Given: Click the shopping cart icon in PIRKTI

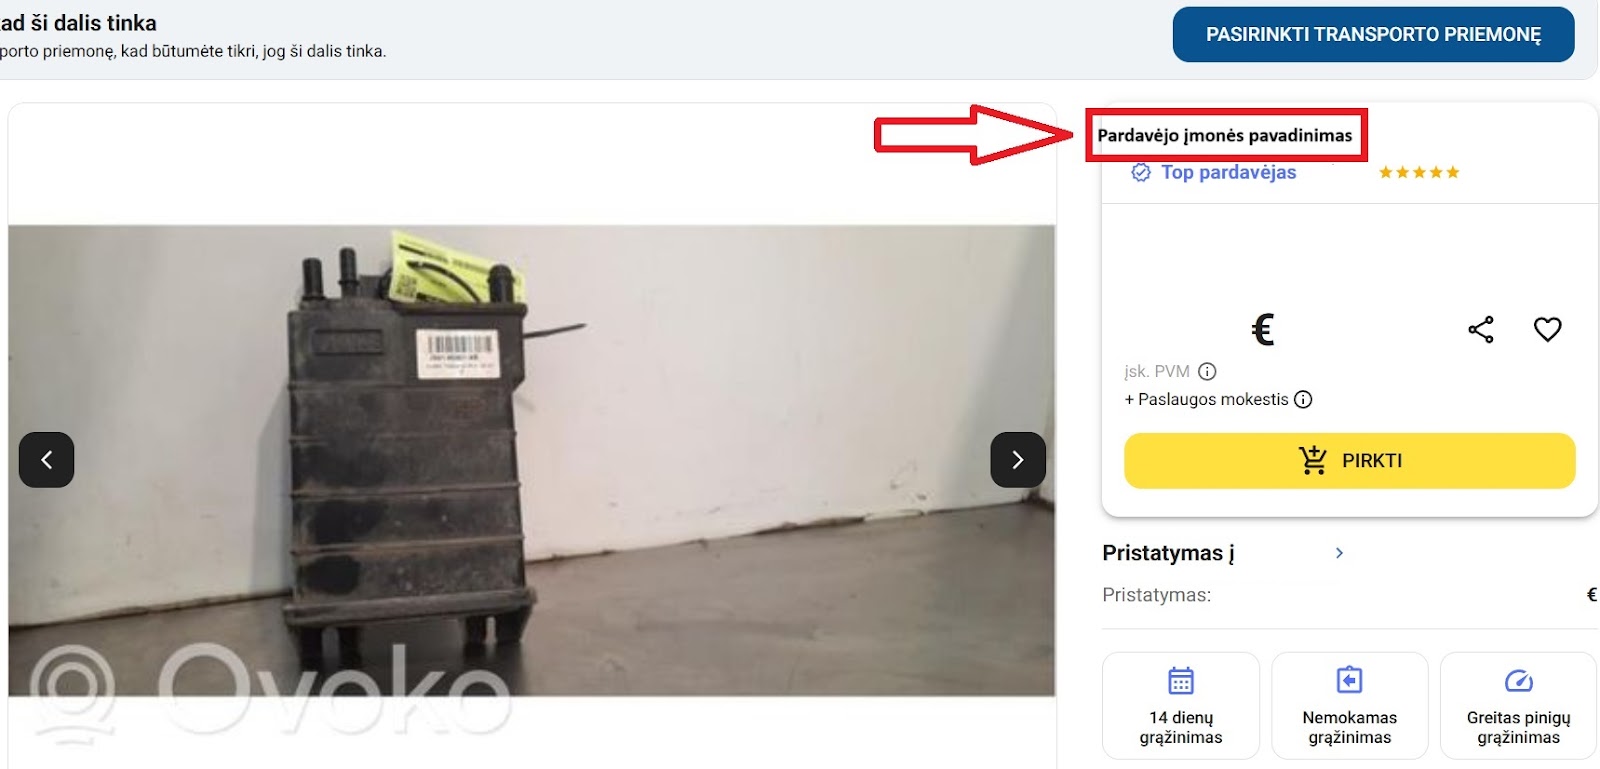Looking at the screenshot, I should pos(1313,460).
